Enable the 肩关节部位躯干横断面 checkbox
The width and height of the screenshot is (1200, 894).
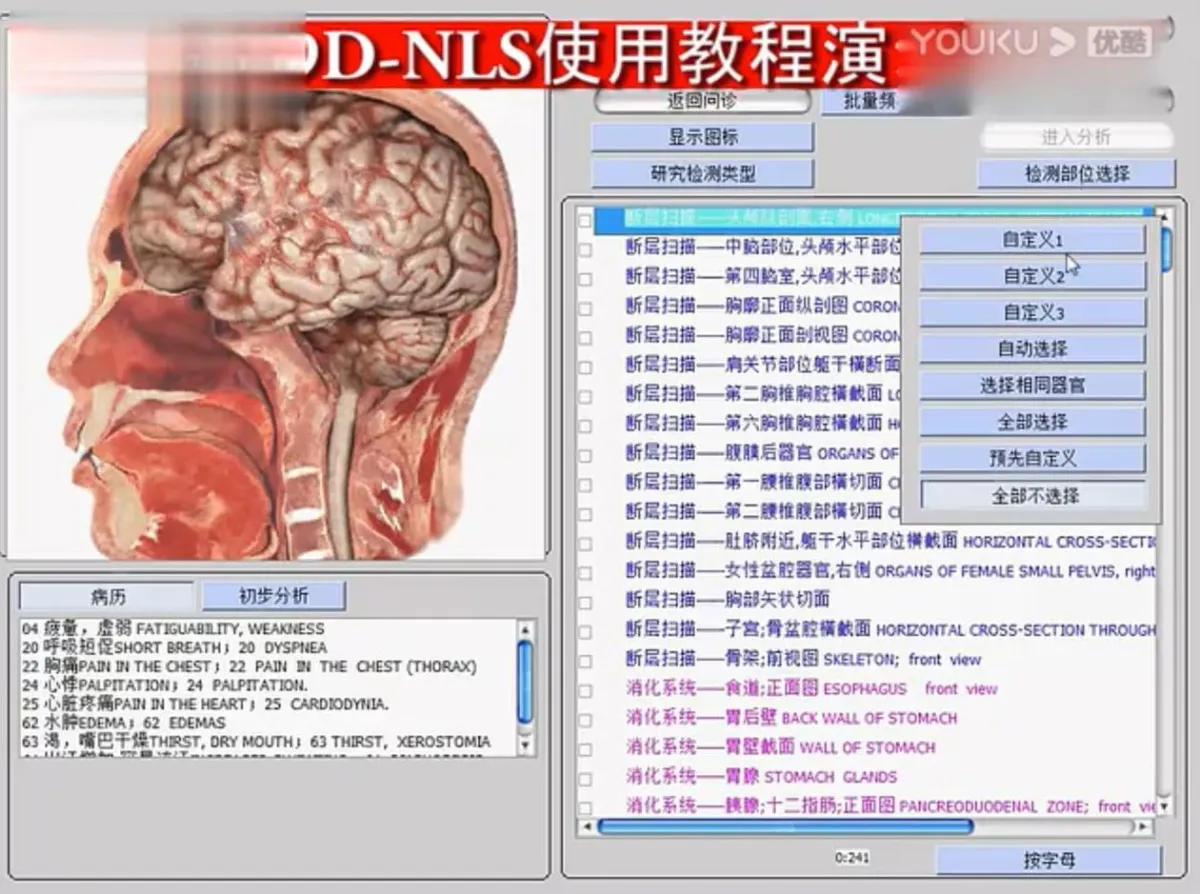585,367
